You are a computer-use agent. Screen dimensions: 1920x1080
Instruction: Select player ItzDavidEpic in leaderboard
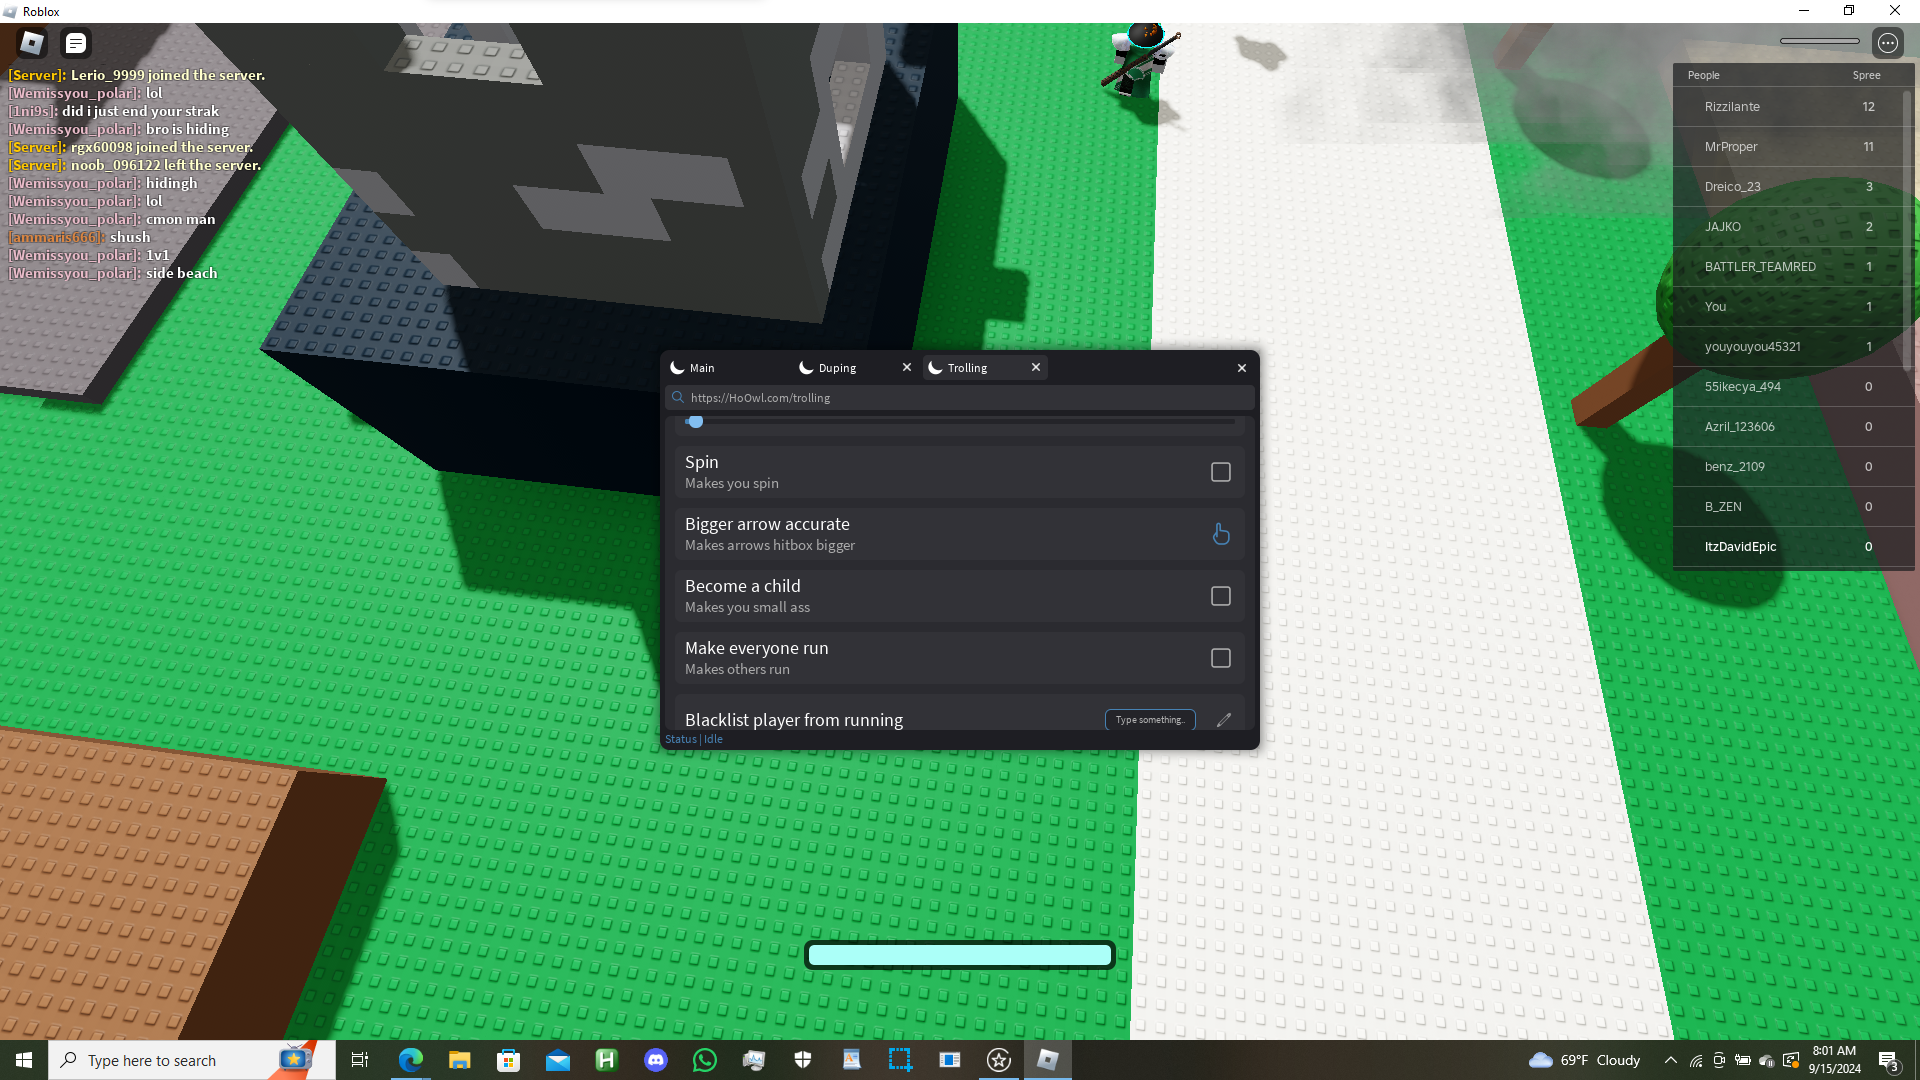point(1788,547)
